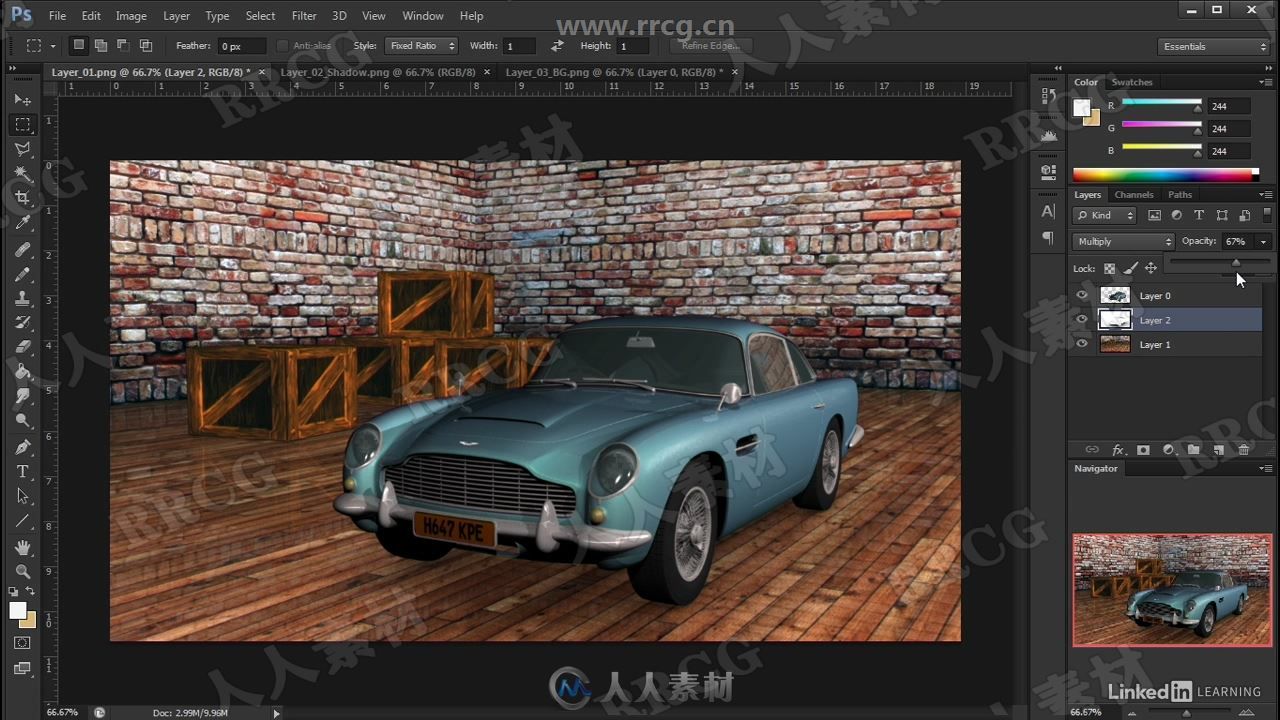Open the tool preset picker arrow
This screenshot has width=1280, height=720.
[x=53, y=46]
